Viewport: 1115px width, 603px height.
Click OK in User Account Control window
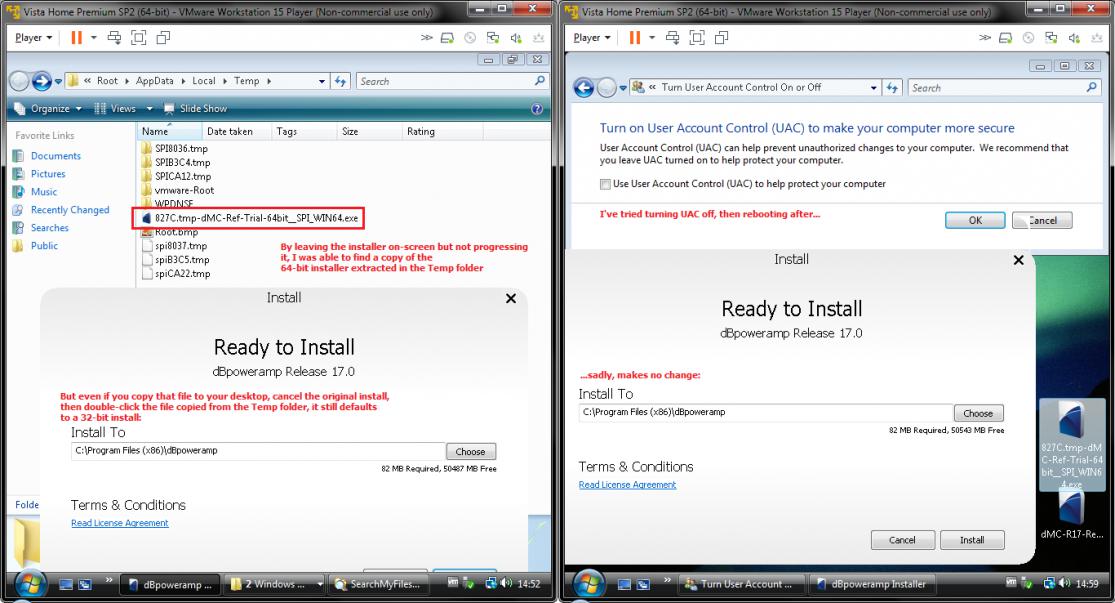[975, 220]
